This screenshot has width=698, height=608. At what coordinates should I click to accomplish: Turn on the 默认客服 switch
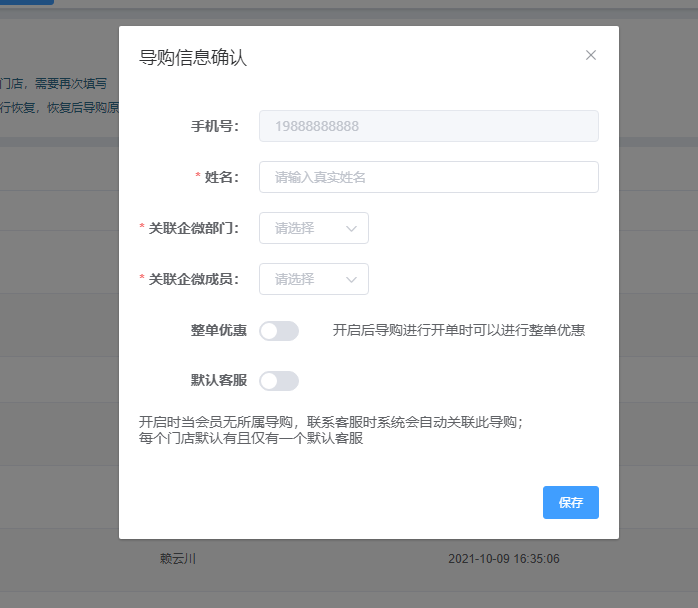tap(279, 381)
